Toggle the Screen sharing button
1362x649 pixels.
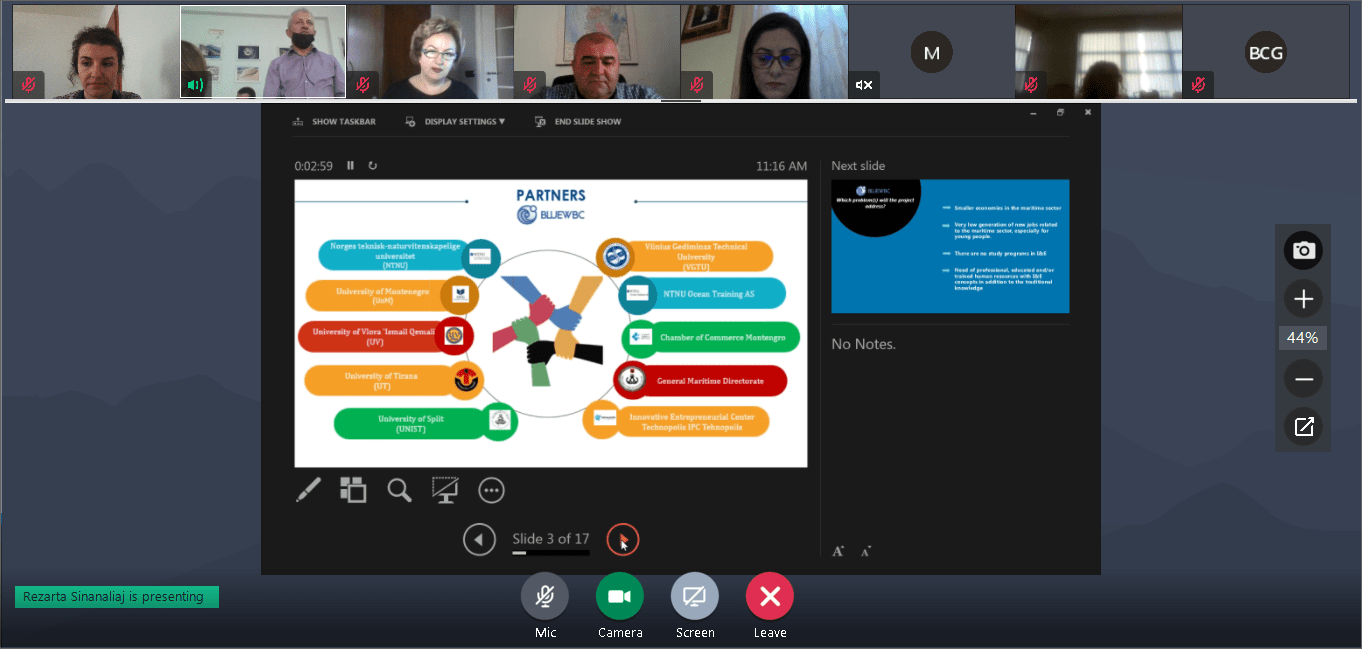point(695,597)
